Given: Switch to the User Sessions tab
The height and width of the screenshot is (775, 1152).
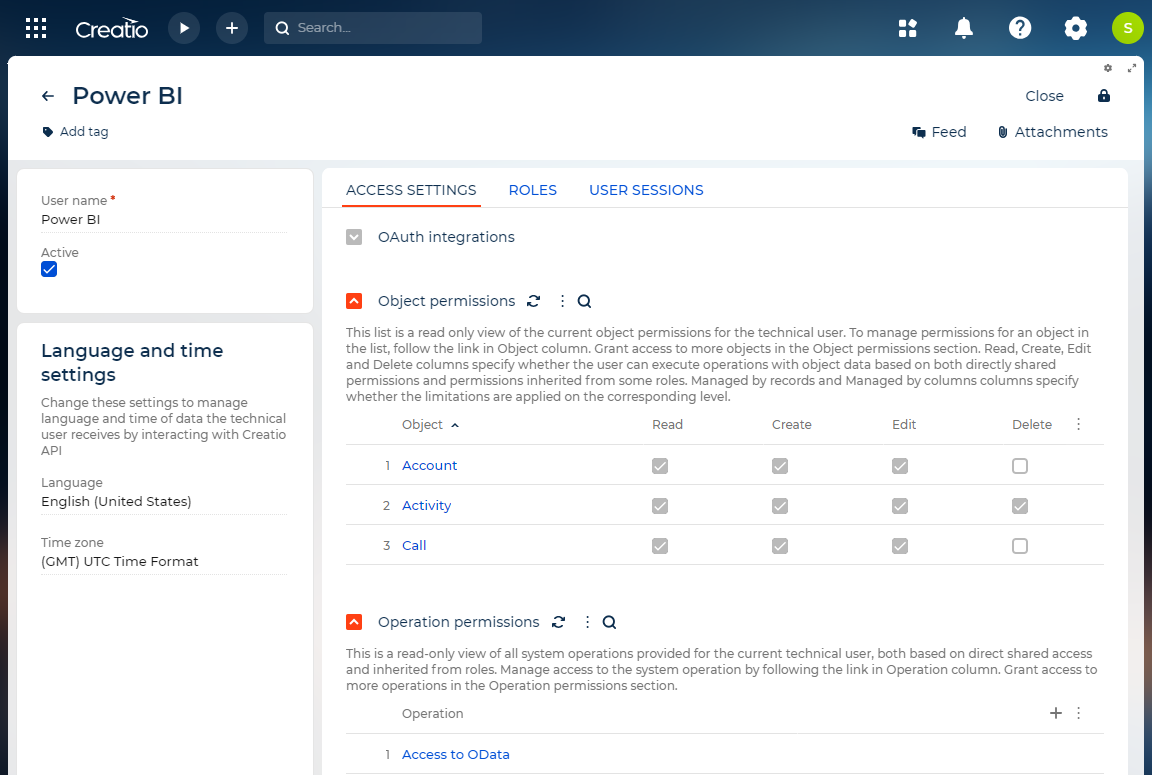Looking at the screenshot, I should pos(647,190).
